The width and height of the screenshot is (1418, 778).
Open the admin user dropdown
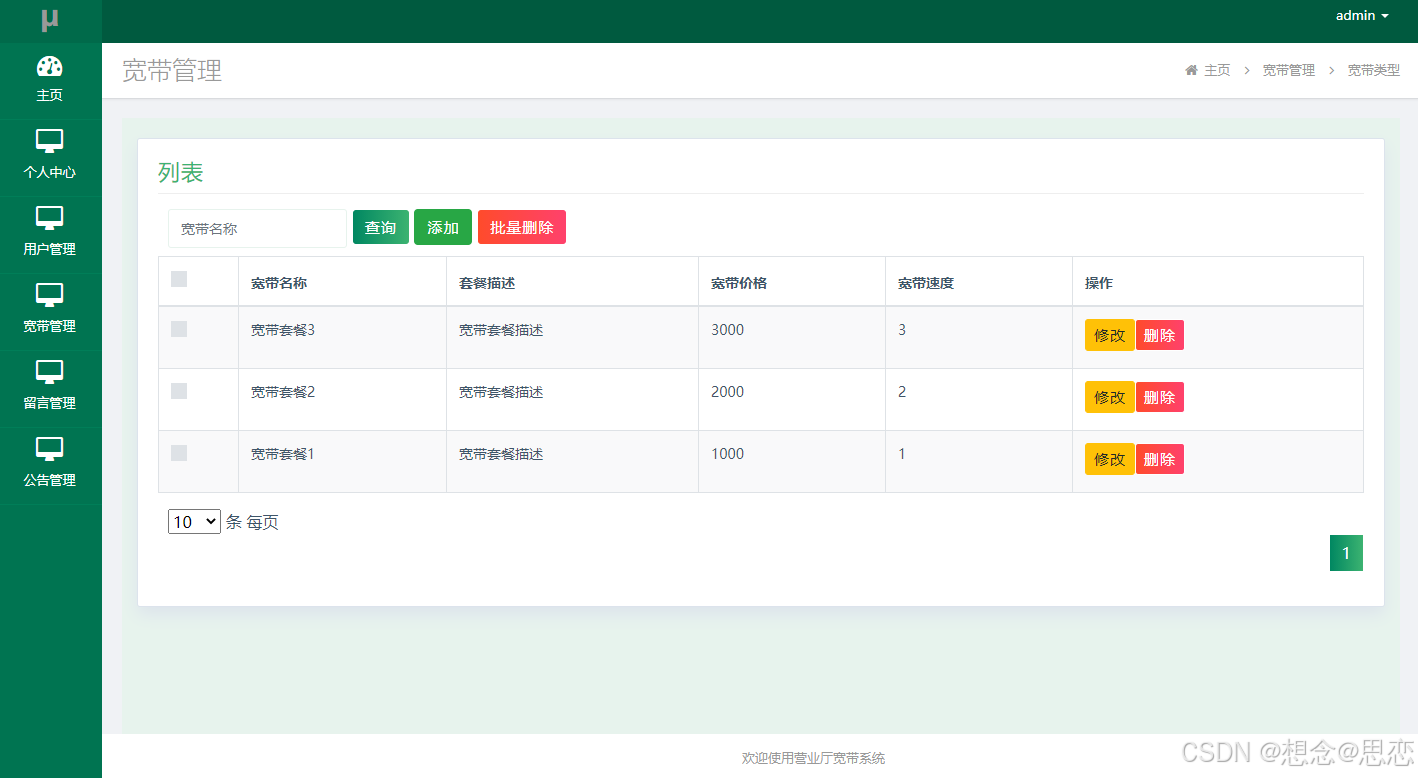pyautogui.click(x=1362, y=16)
